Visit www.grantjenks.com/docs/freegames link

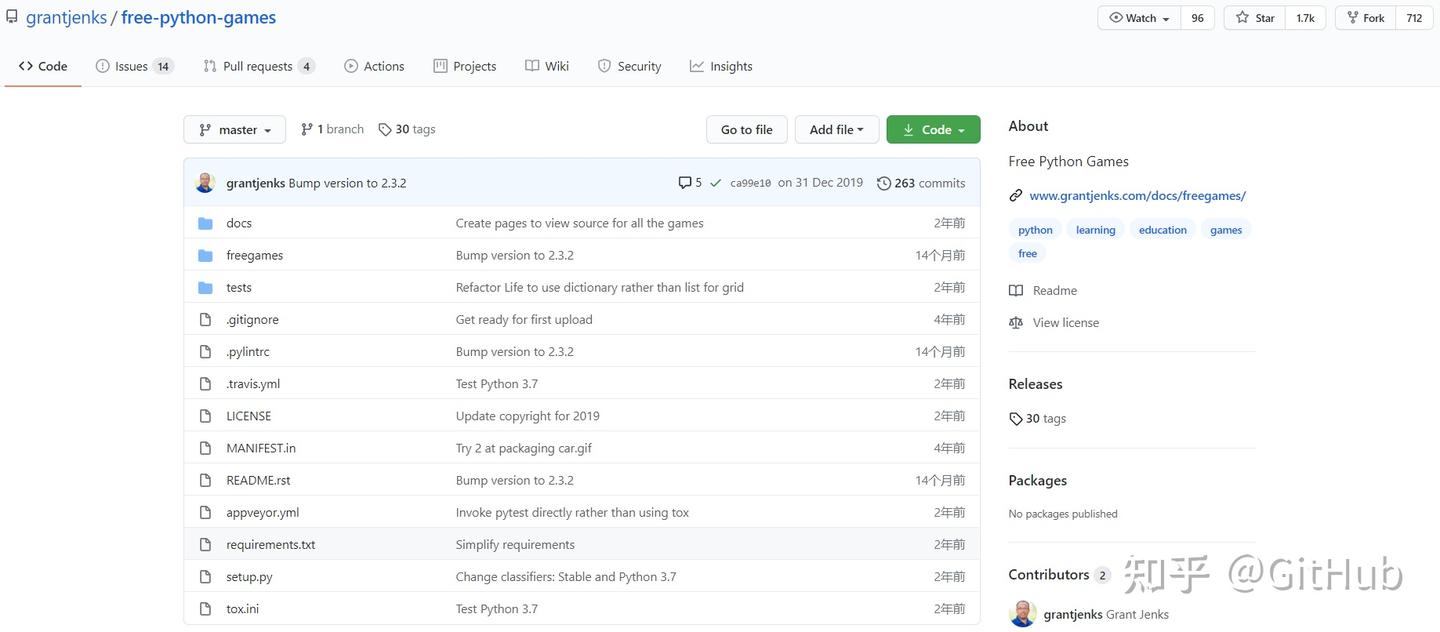tap(1137, 195)
